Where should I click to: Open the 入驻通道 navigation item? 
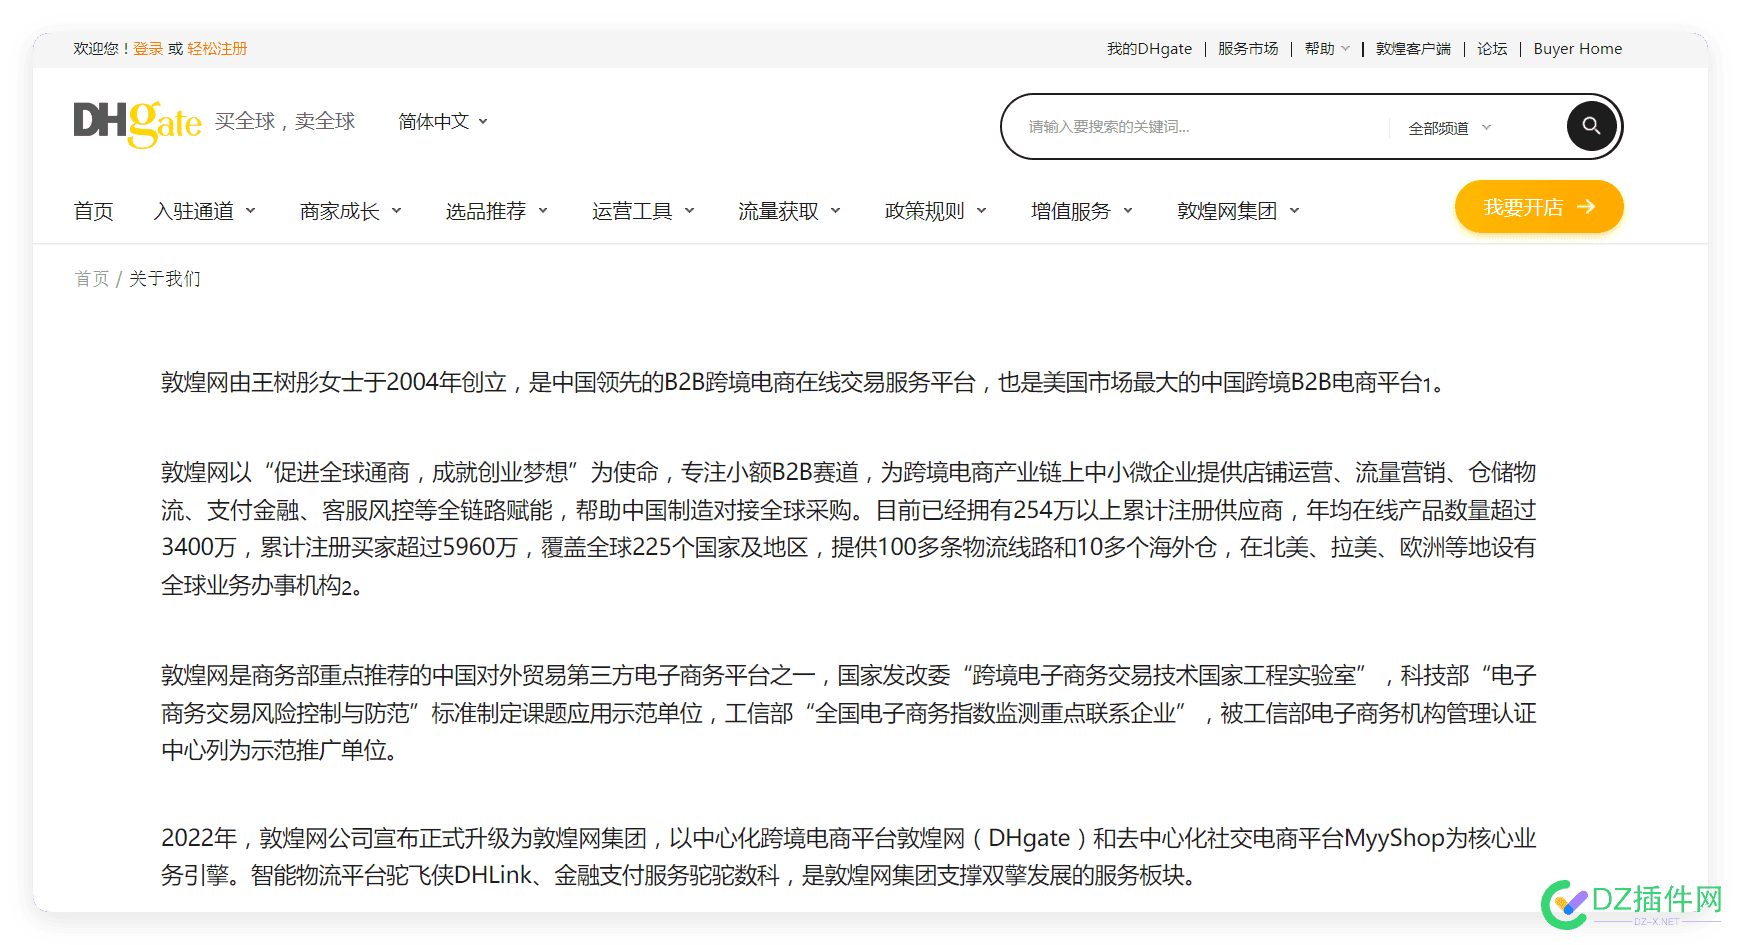tap(193, 211)
